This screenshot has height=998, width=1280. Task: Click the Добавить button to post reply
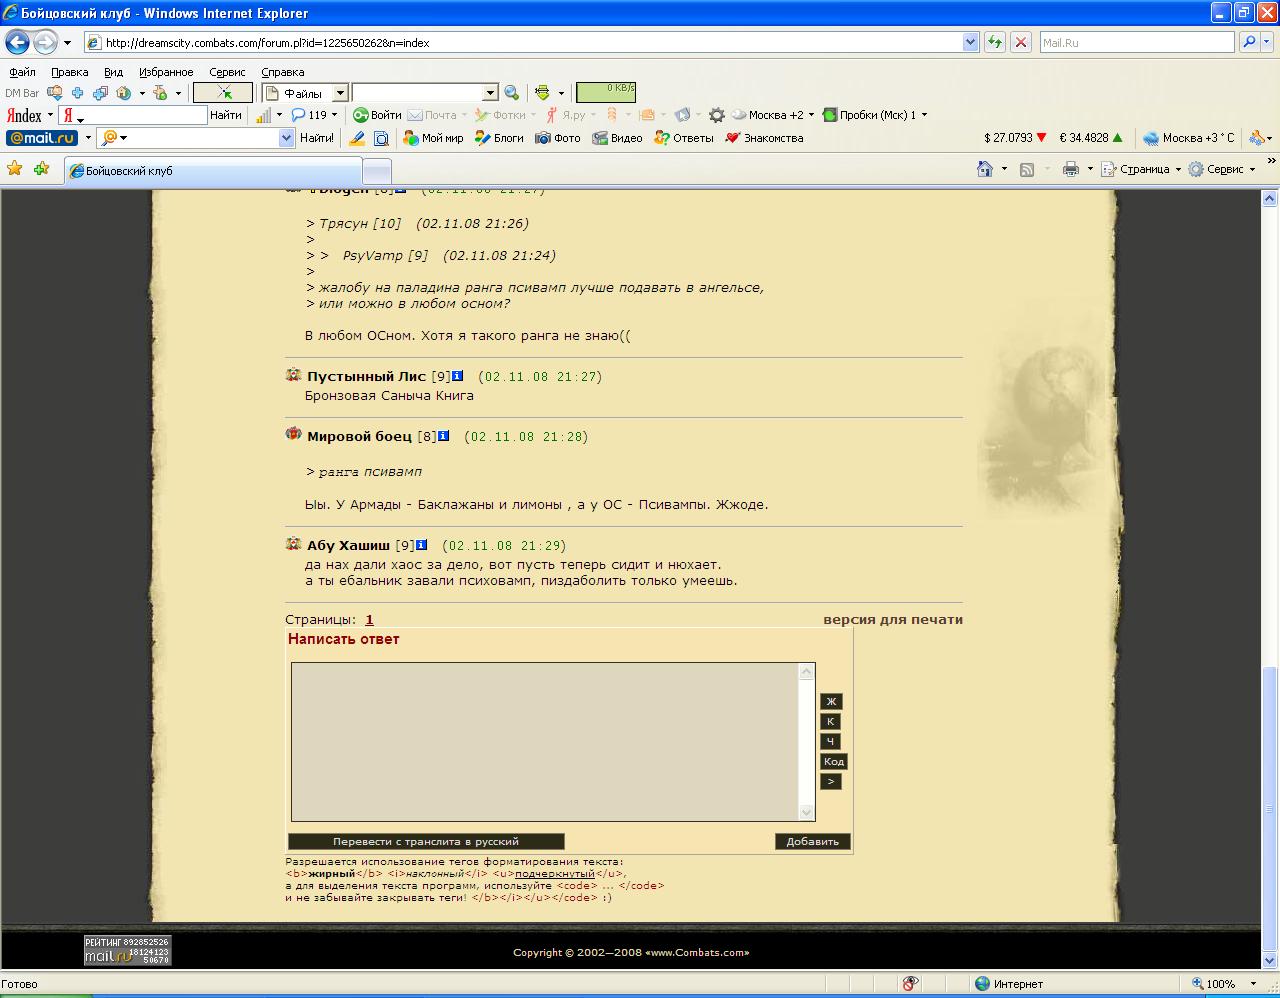pyautogui.click(x=812, y=841)
